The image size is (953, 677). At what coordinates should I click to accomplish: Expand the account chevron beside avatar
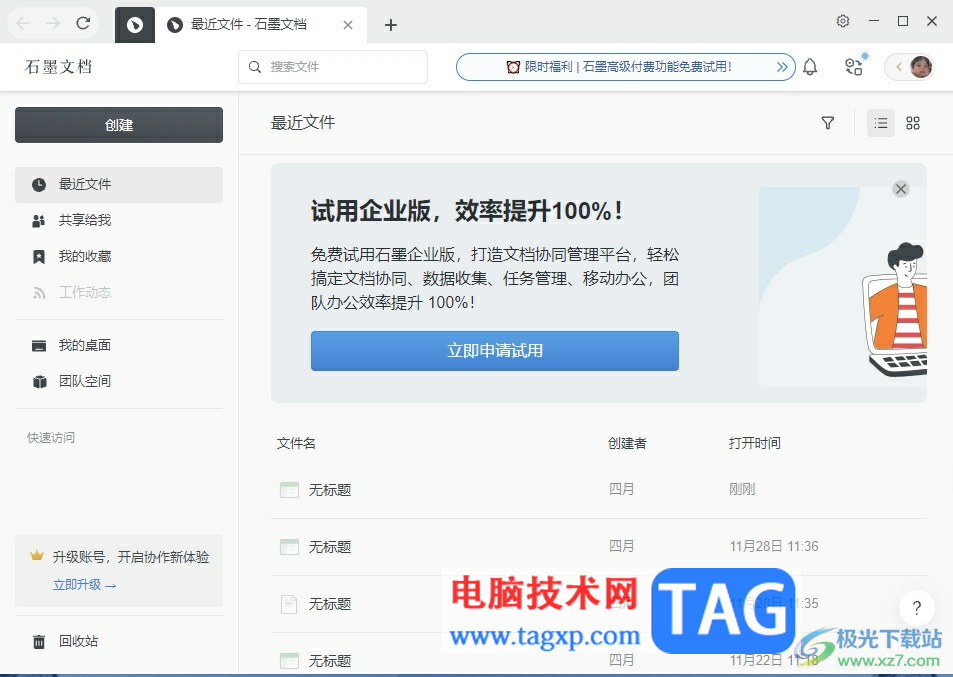pos(898,67)
